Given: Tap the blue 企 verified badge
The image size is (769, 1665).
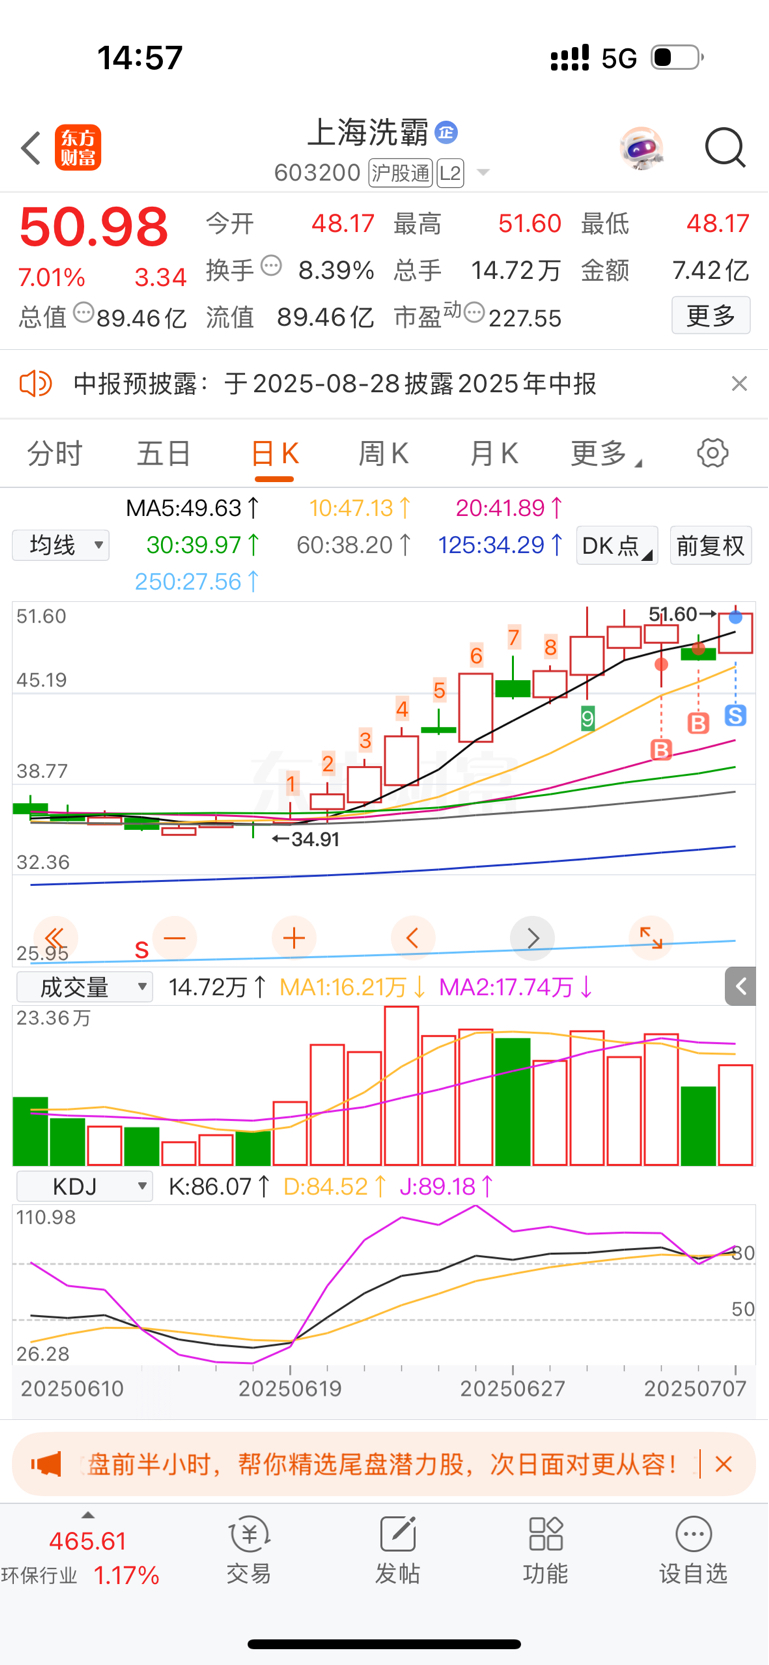Looking at the screenshot, I should tap(447, 132).
